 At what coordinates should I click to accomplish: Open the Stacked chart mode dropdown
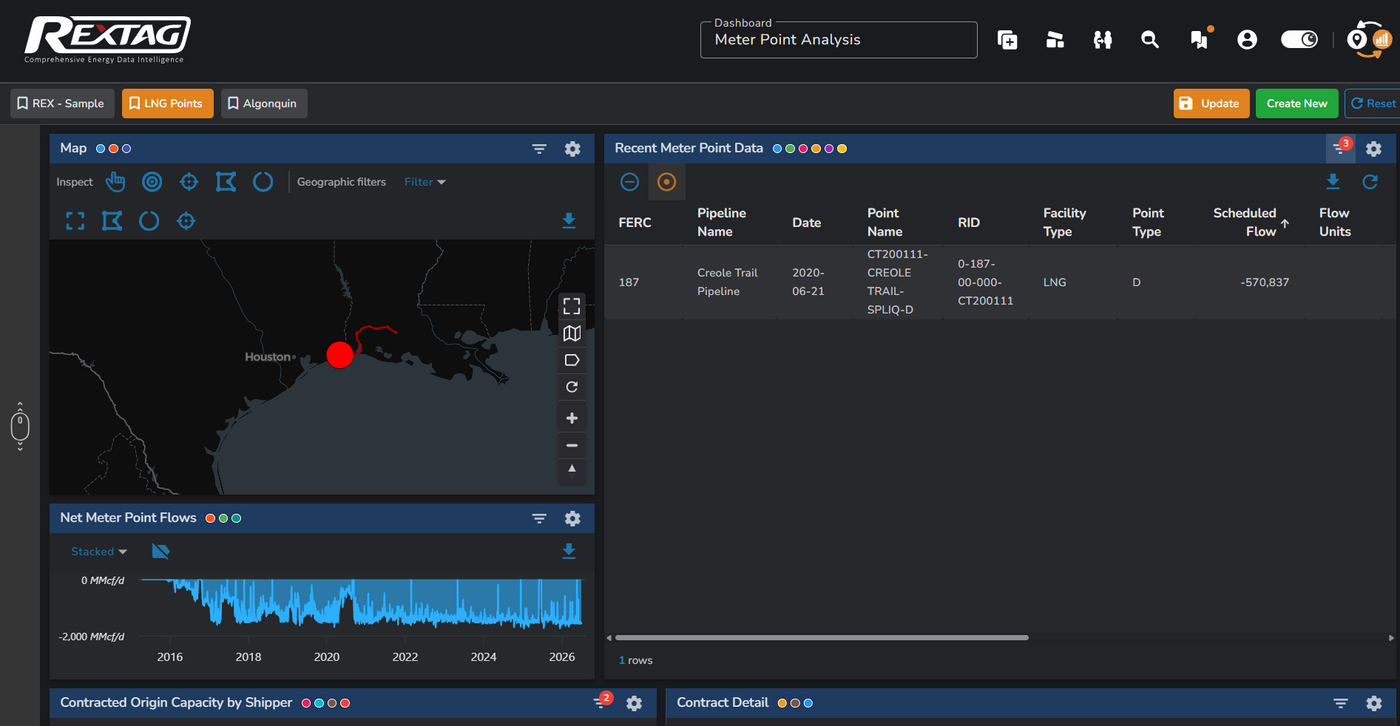[x=99, y=551]
